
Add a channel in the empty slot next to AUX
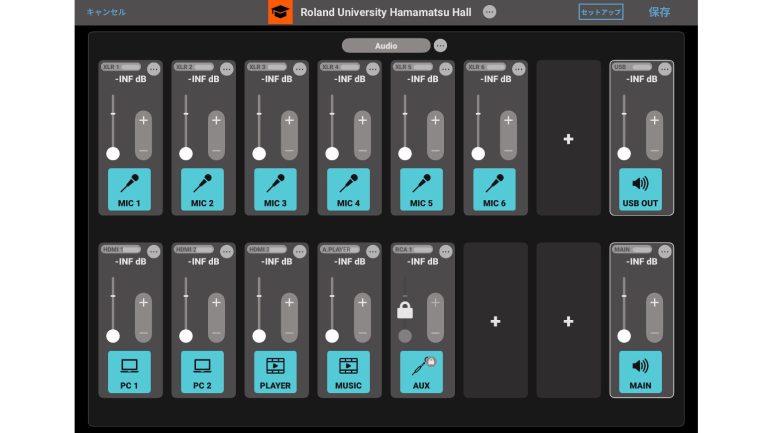tap(495, 322)
